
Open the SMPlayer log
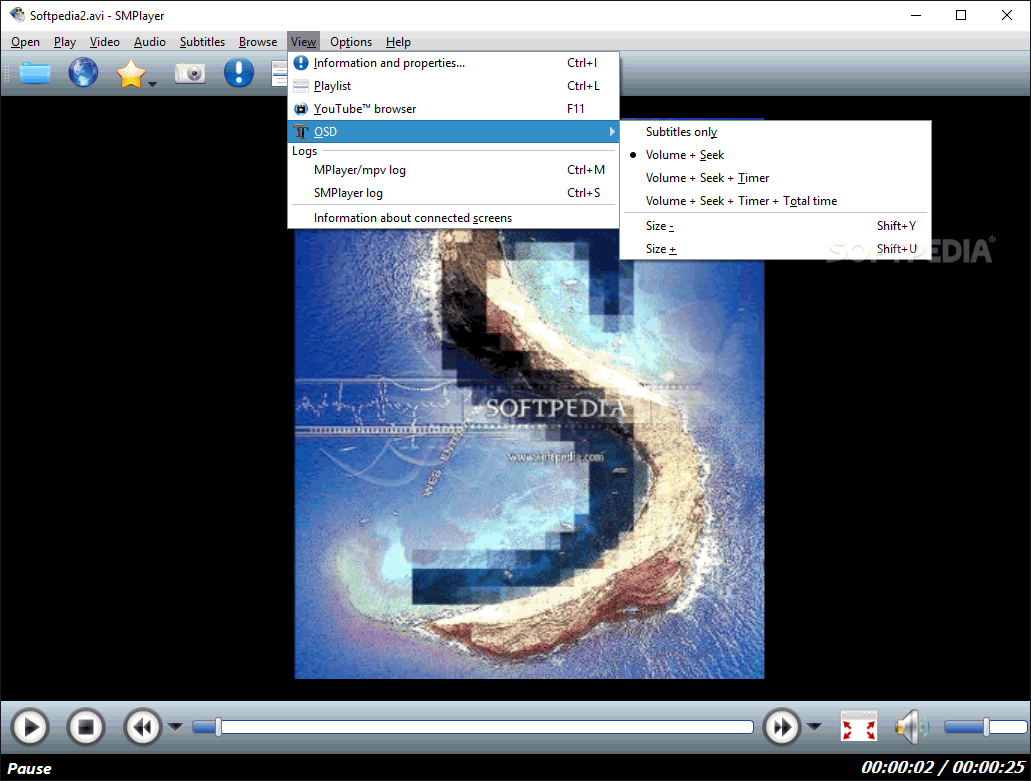pos(454,193)
